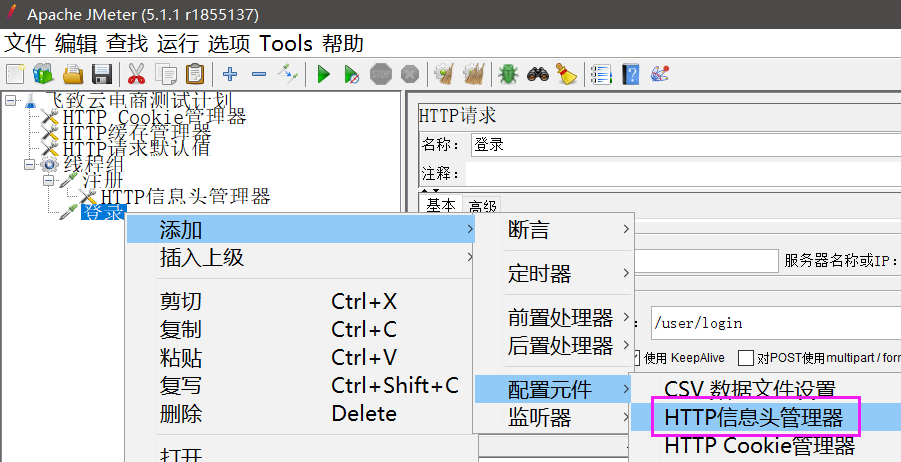Start the test with the green play icon
The height and width of the screenshot is (462, 901).
tap(324, 74)
